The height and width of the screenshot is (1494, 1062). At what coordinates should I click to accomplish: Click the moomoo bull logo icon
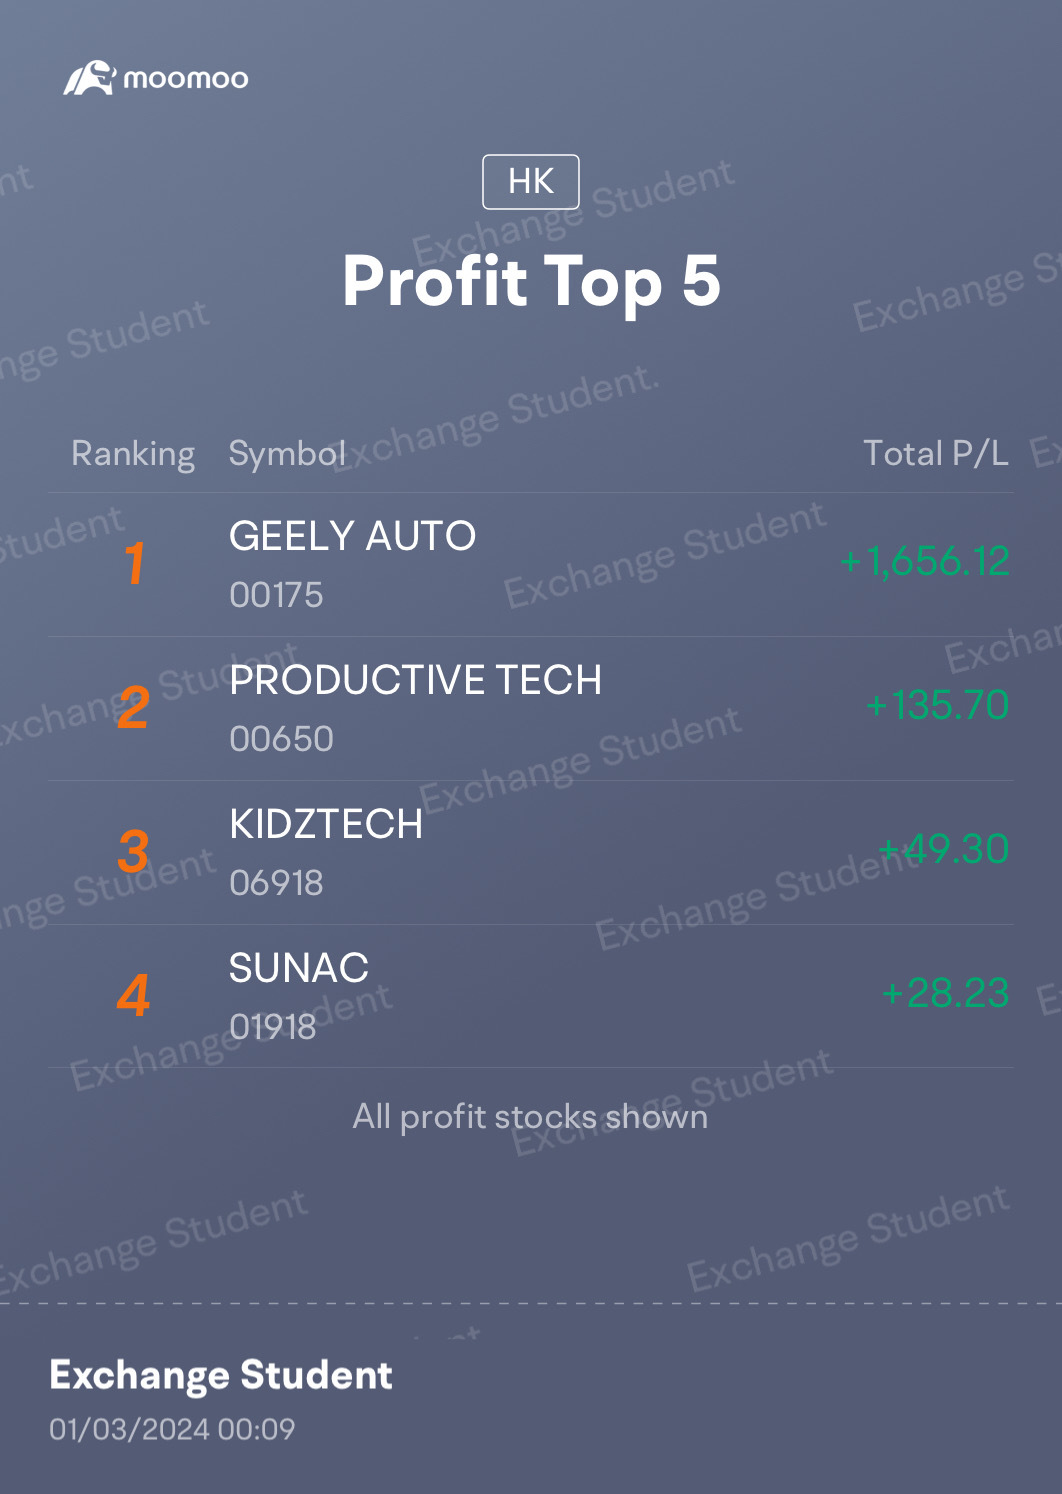click(x=90, y=78)
